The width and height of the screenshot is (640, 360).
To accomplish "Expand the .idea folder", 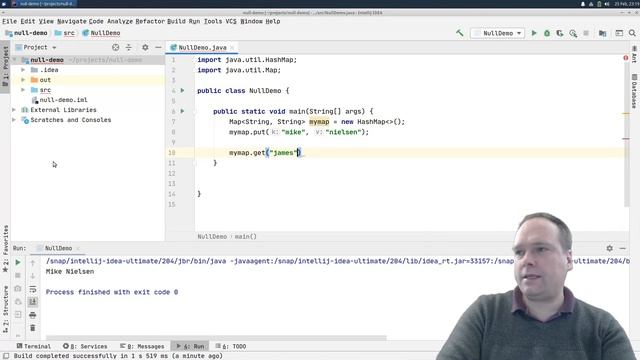I will click(x=23, y=70).
